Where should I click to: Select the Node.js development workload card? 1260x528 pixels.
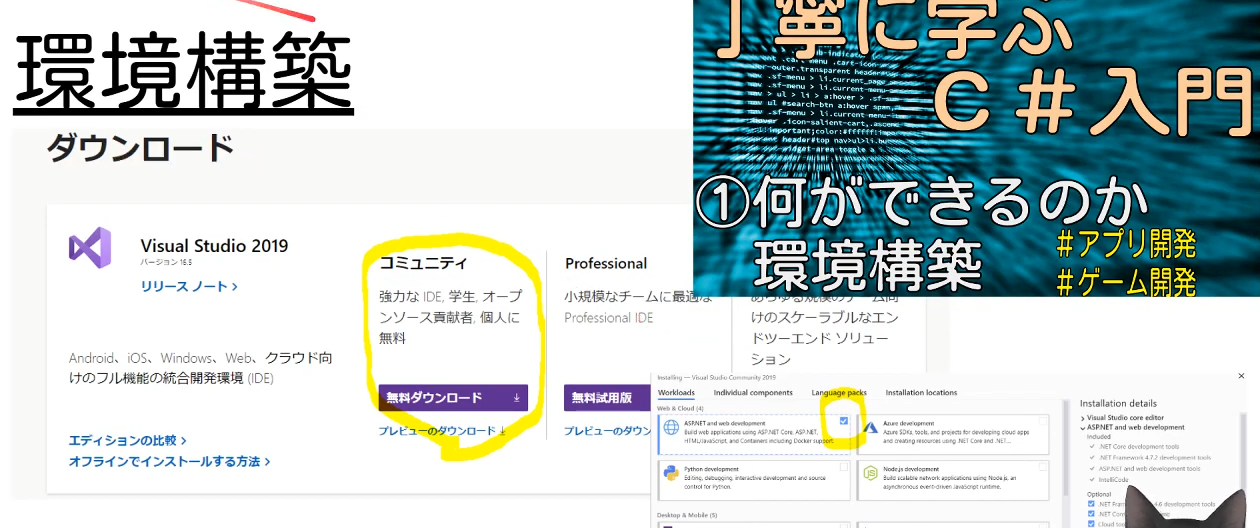(x=953, y=478)
